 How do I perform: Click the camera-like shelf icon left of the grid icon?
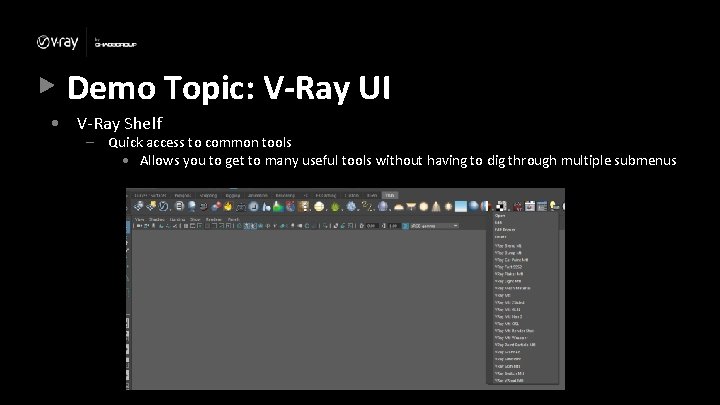coord(530,207)
